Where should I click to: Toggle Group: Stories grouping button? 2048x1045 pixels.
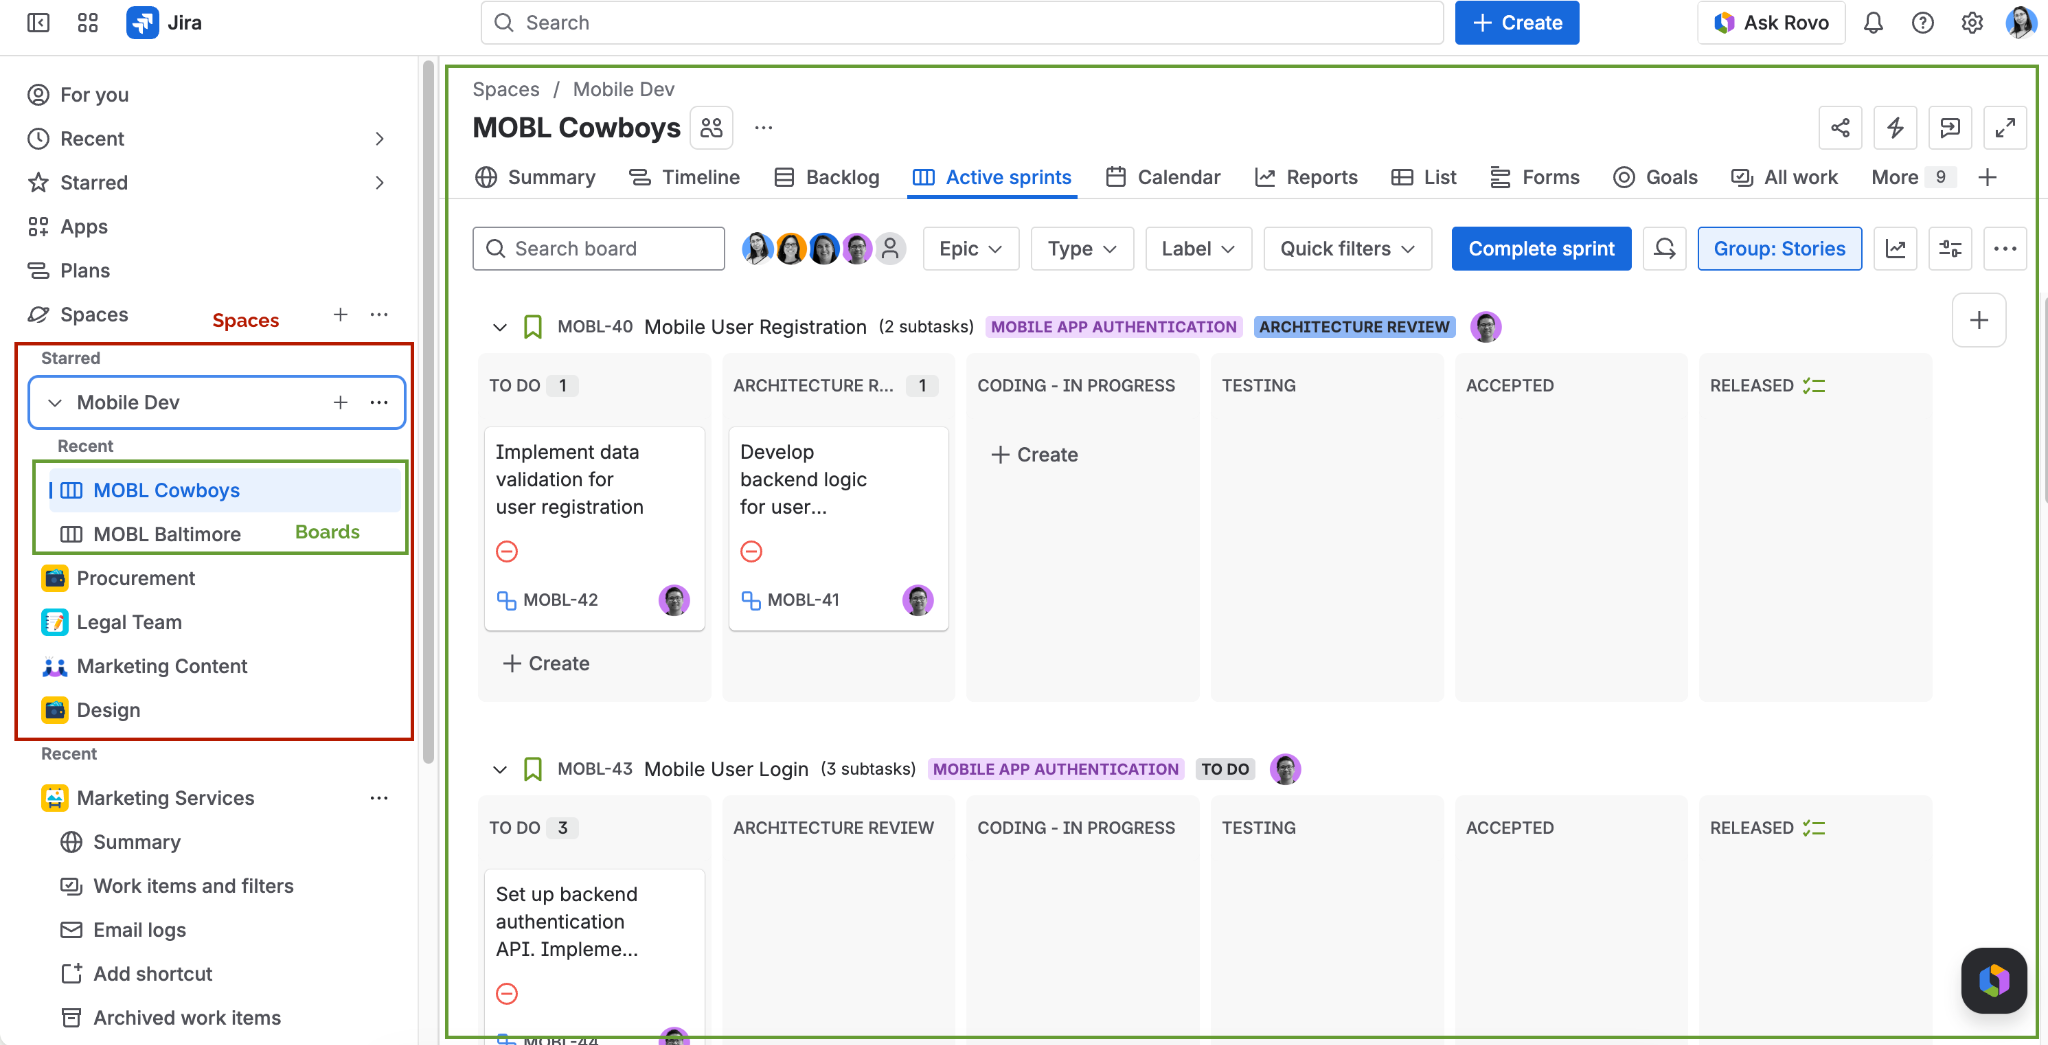1780,249
